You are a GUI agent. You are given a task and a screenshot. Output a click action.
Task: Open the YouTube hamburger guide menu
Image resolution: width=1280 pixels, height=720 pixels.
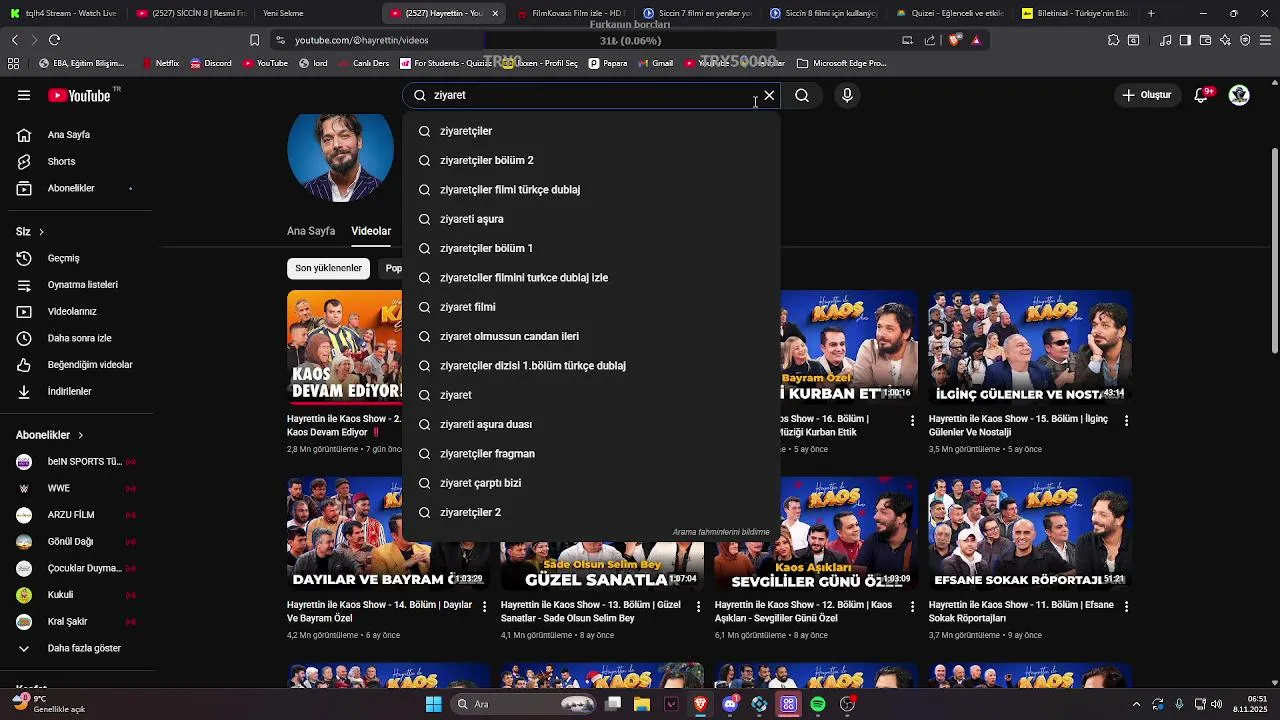click(x=24, y=95)
